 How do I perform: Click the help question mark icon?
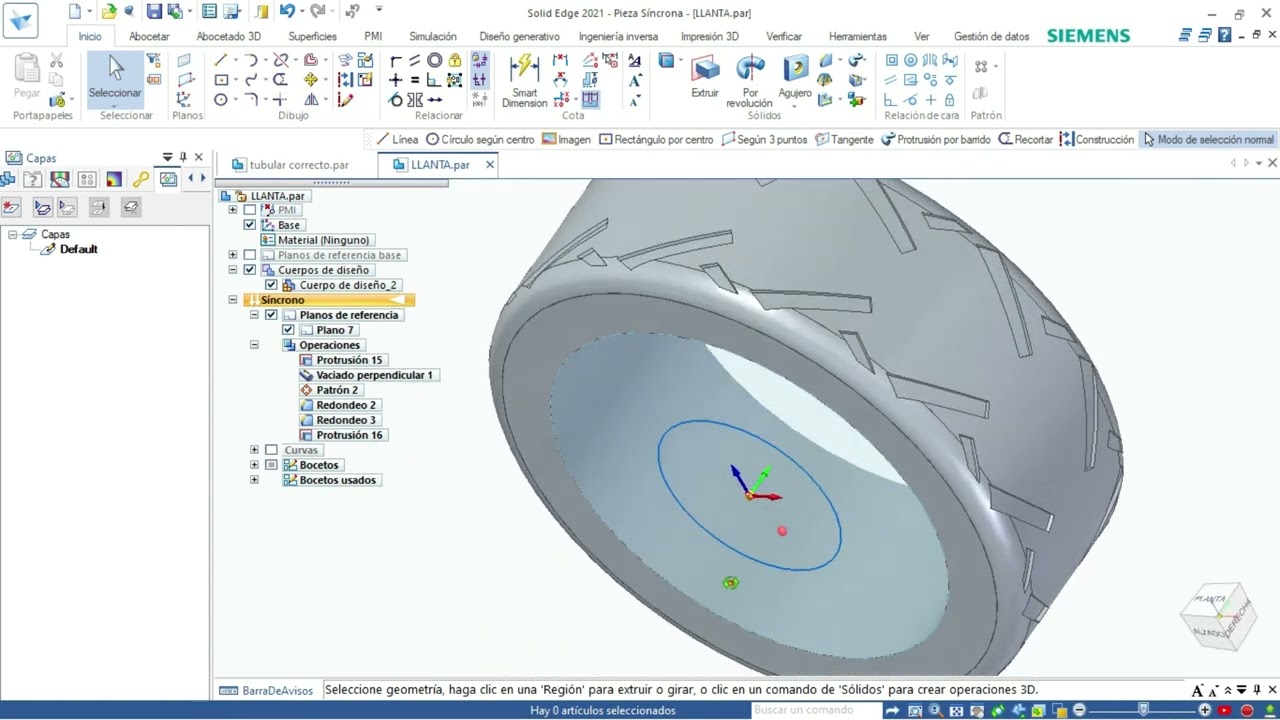[x=1224, y=35]
